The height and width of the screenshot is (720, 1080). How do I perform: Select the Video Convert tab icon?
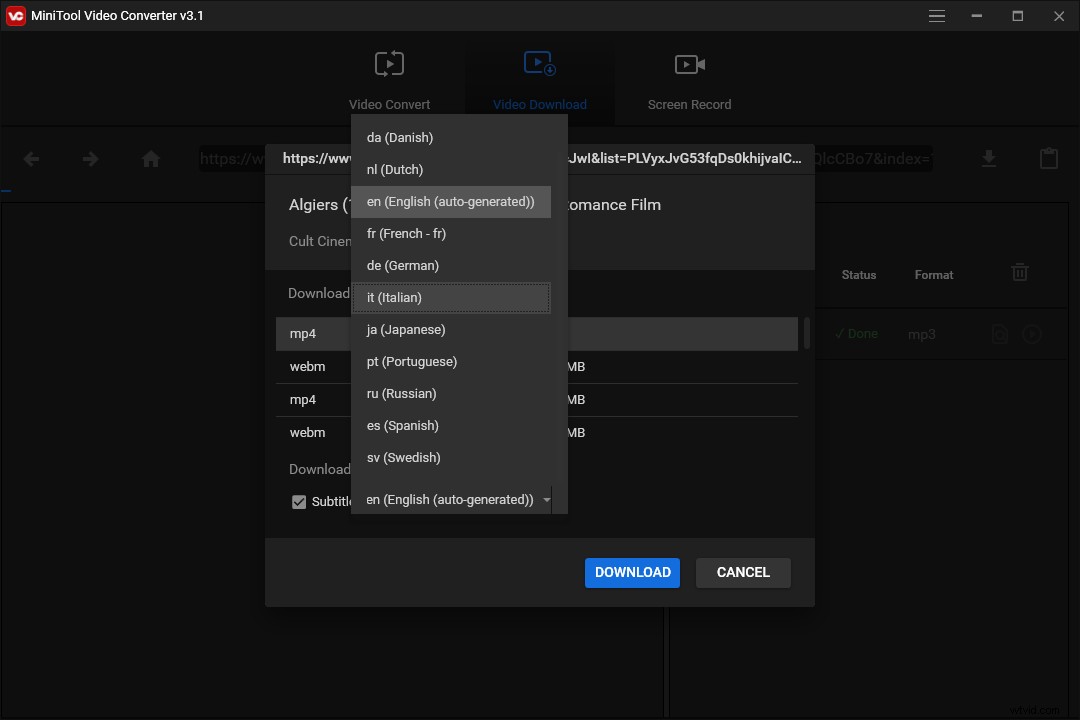[x=389, y=63]
